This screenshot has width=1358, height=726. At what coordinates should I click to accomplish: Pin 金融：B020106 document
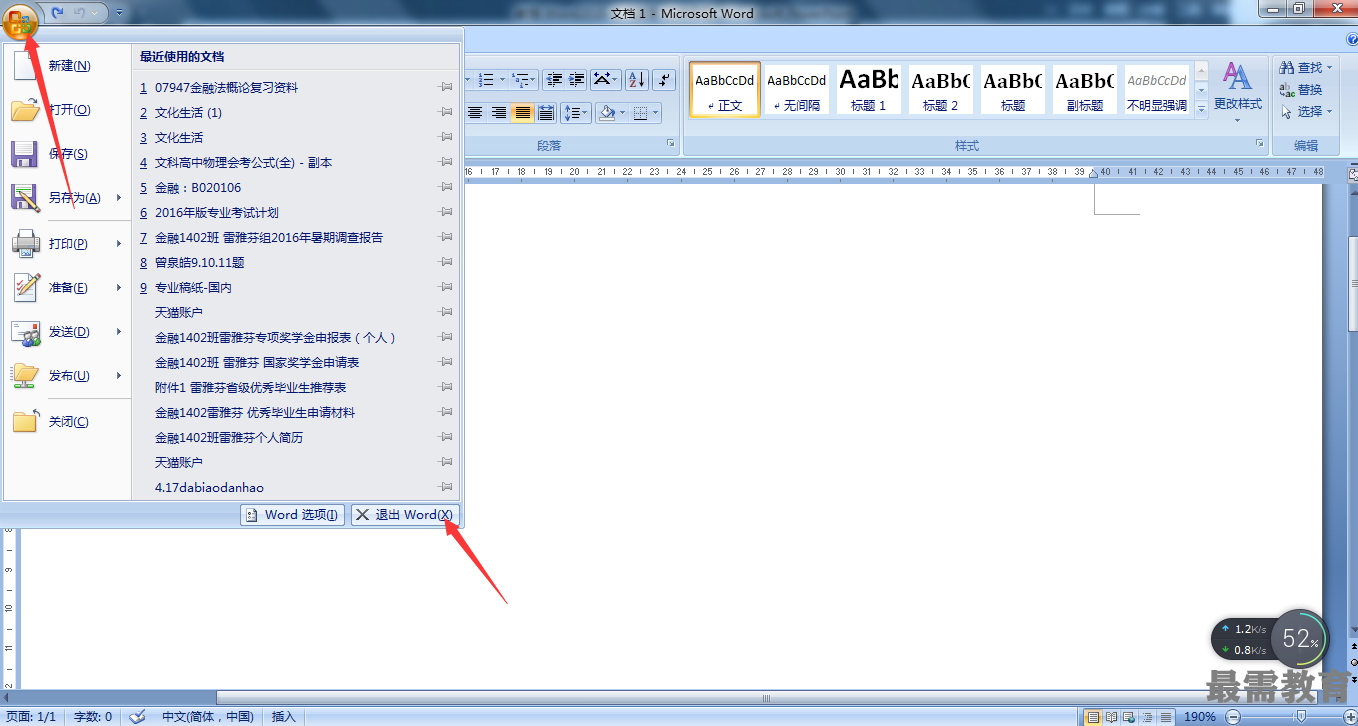[446, 187]
